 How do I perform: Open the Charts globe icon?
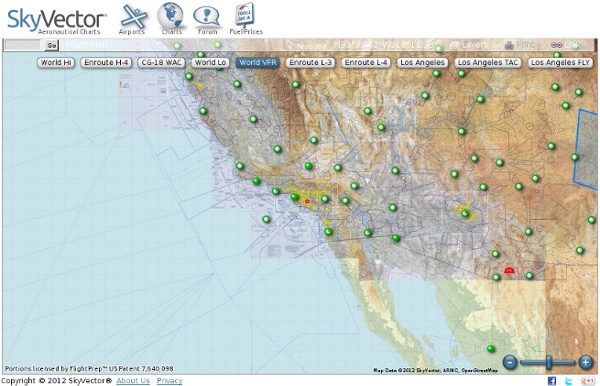pos(171,18)
